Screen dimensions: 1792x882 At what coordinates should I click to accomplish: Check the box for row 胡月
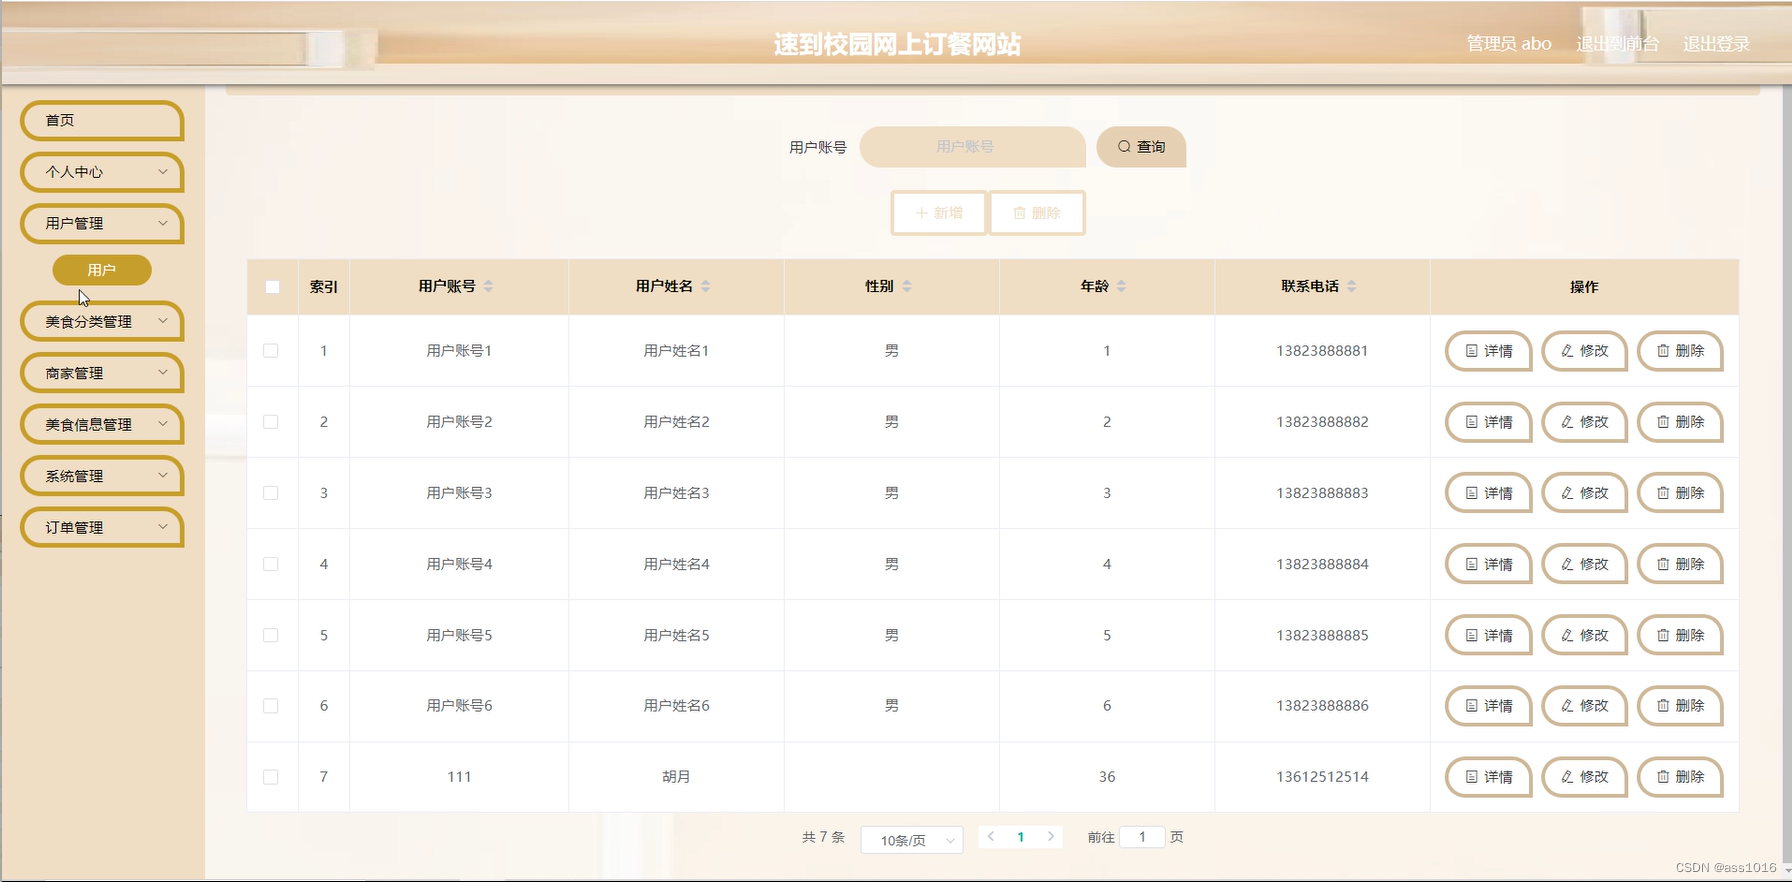[x=271, y=777]
